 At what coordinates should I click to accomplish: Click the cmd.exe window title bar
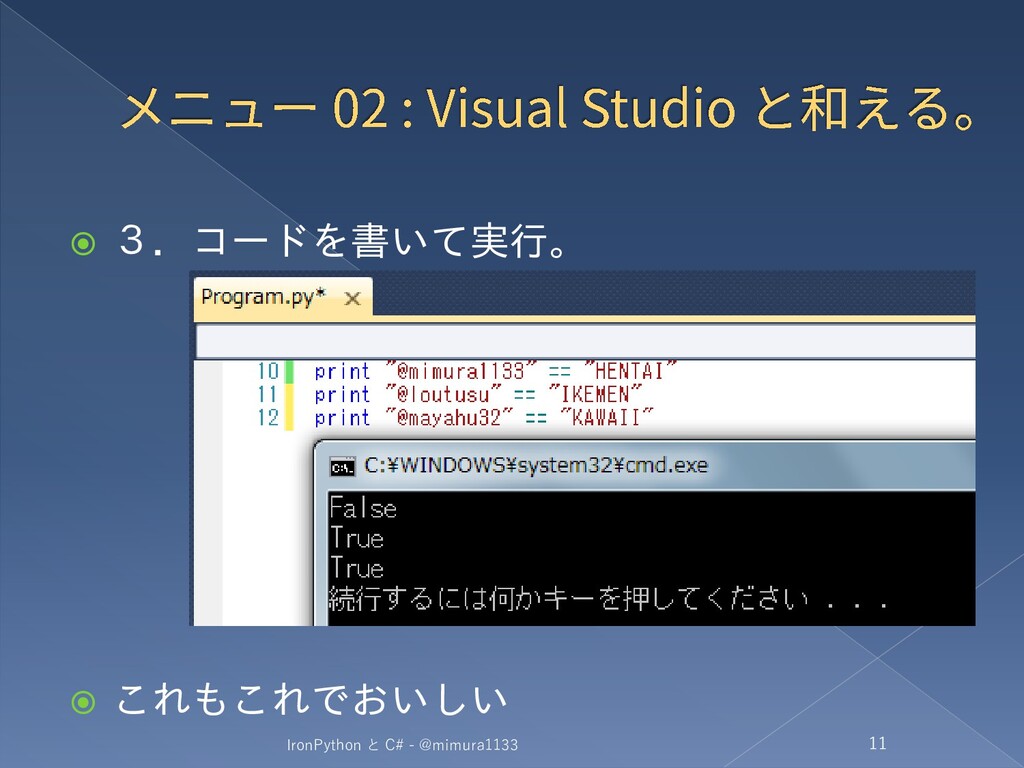coord(647,466)
